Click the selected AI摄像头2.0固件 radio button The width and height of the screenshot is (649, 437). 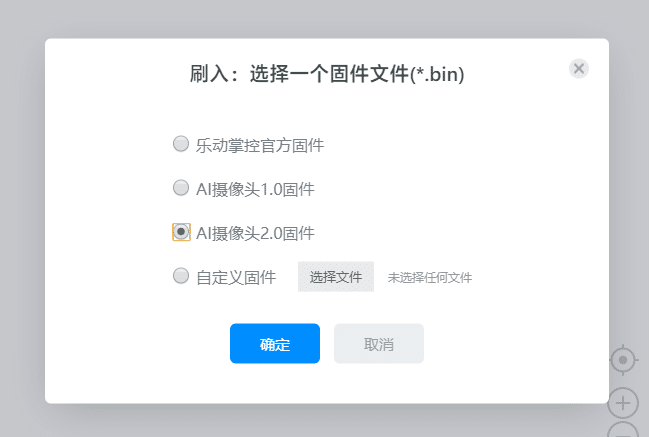pos(181,232)
